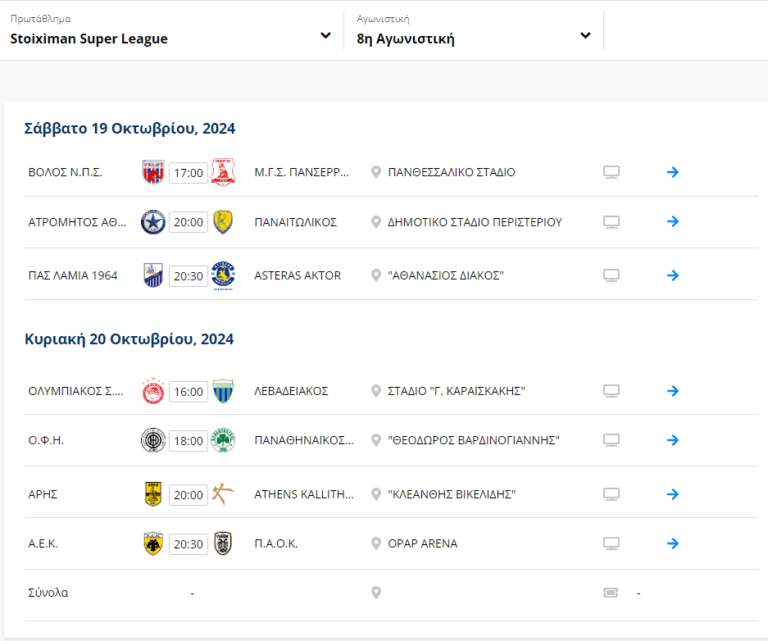Click the Olympiacos team crest
Screen dimensions: 768x641
[153, 391]
